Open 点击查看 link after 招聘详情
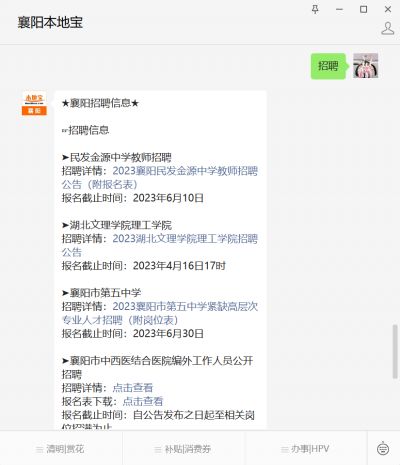 (x=133, y=388)
